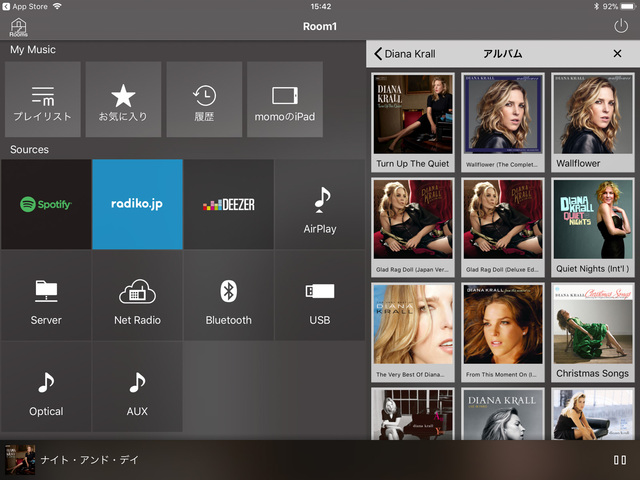Tap the My Music section heading
The width and height of the screenshot is (640, 480).
point(33,50)
